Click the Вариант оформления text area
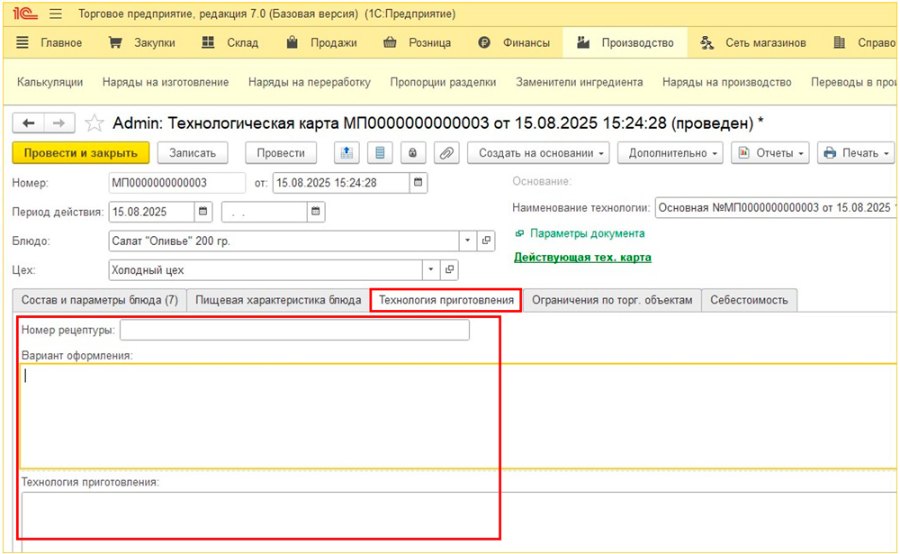 pos(458,416)
